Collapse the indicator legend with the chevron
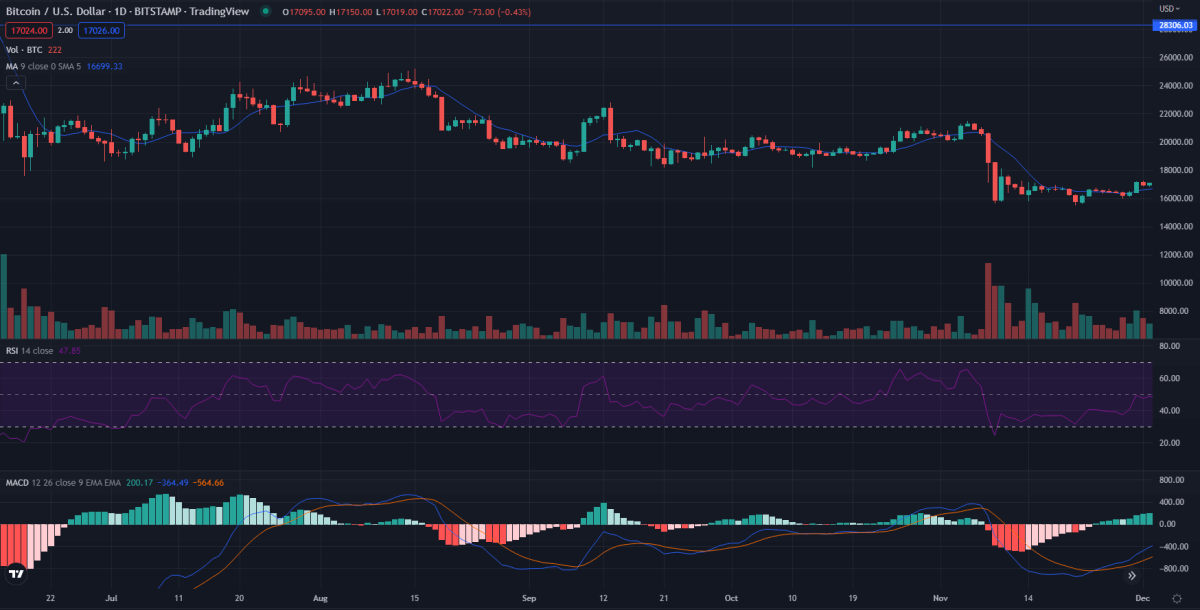1200x610 pixels. click(x=14, y=83)
